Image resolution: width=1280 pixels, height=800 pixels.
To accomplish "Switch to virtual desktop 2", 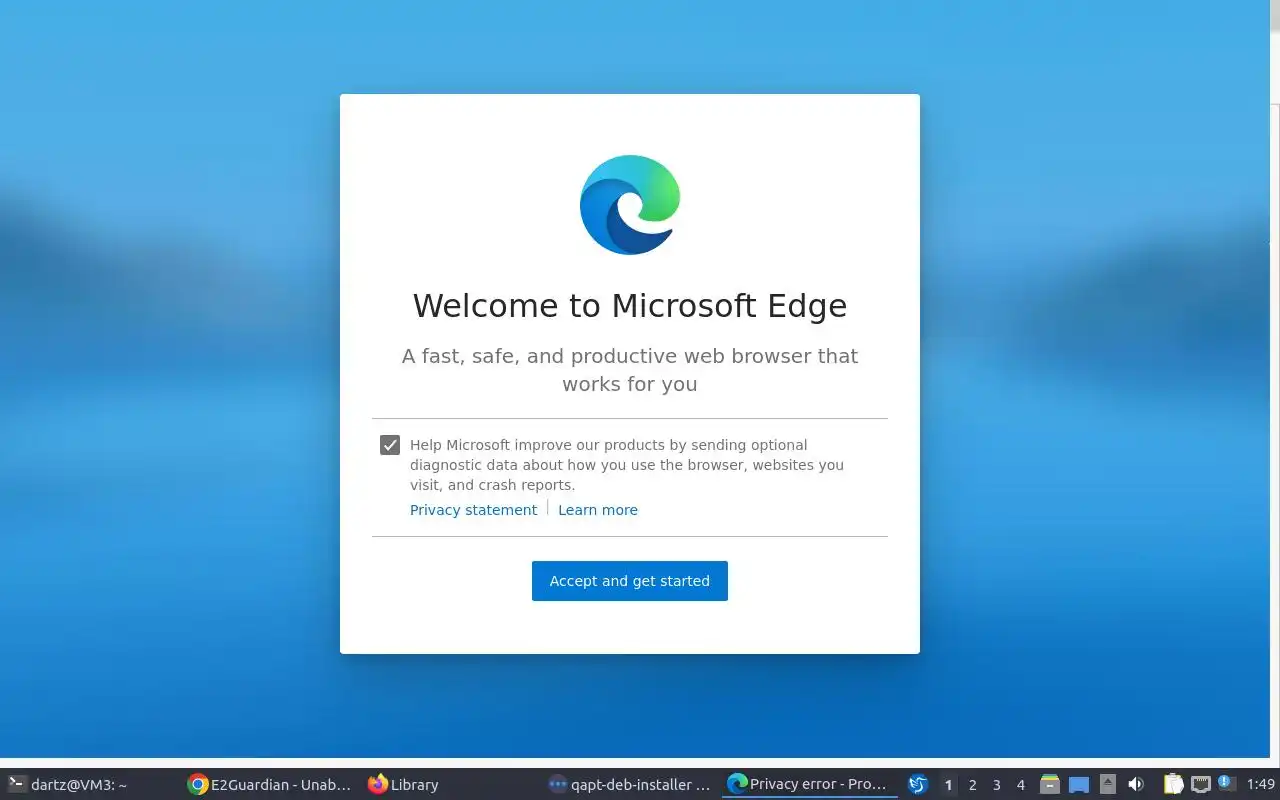I will 972,785.
